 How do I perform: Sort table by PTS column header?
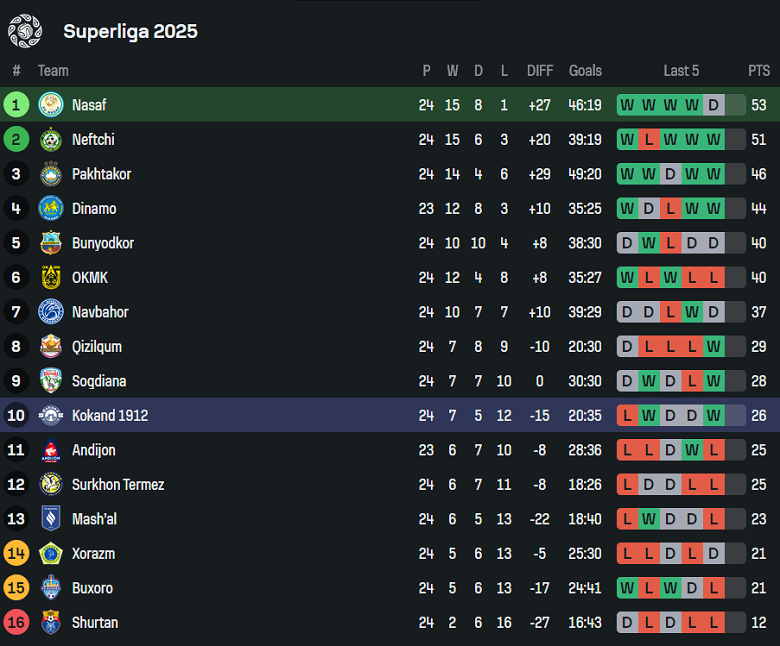tap(759, 71)
